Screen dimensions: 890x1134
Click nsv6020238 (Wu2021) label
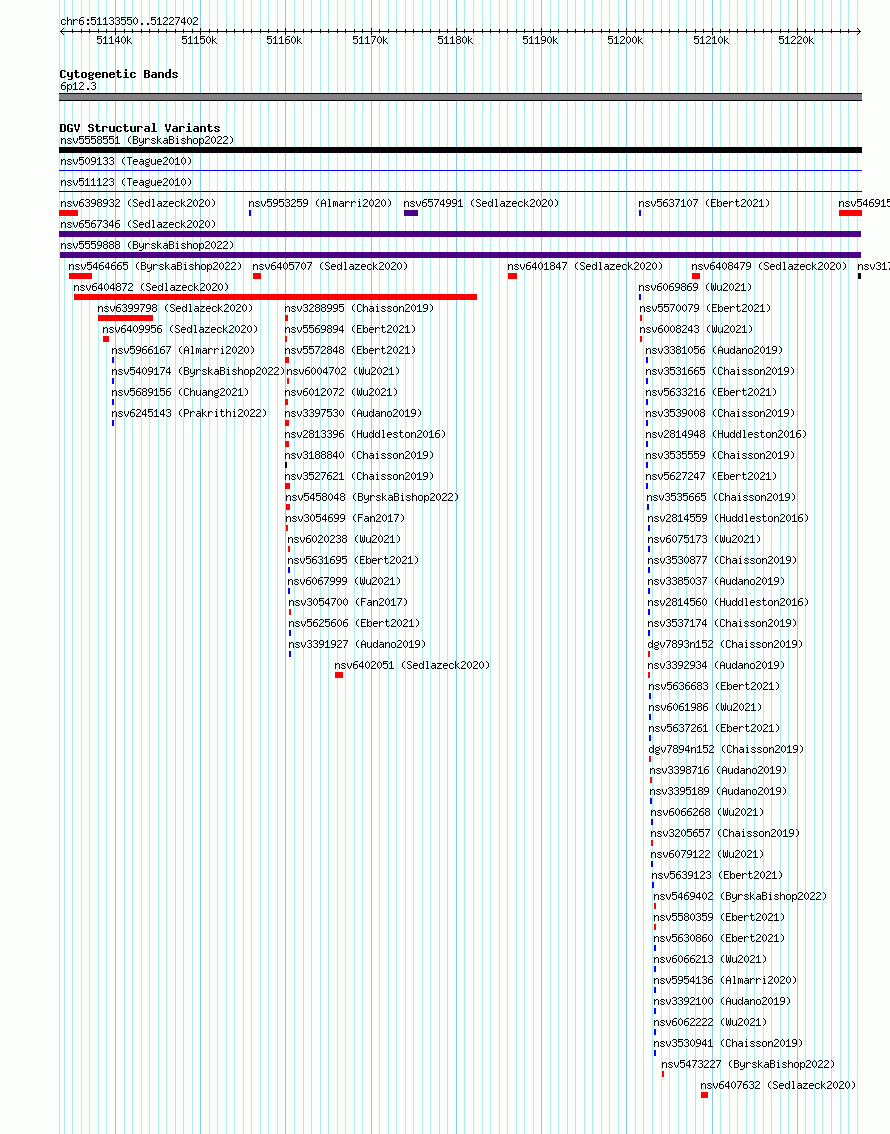click(344, 539)
